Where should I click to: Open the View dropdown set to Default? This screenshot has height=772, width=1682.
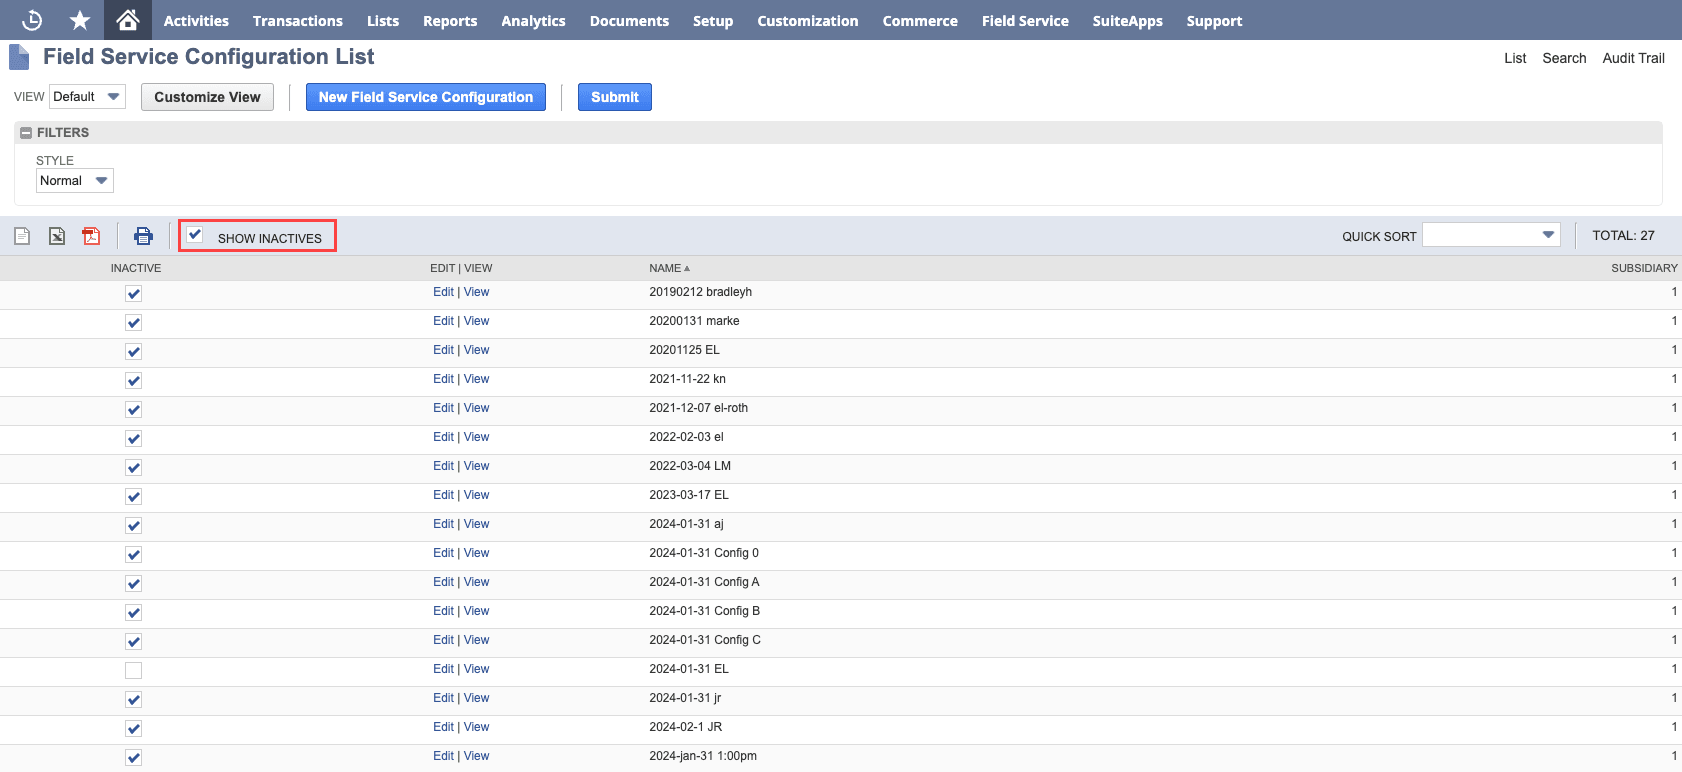pyautogui.click(x=87, y=97)
